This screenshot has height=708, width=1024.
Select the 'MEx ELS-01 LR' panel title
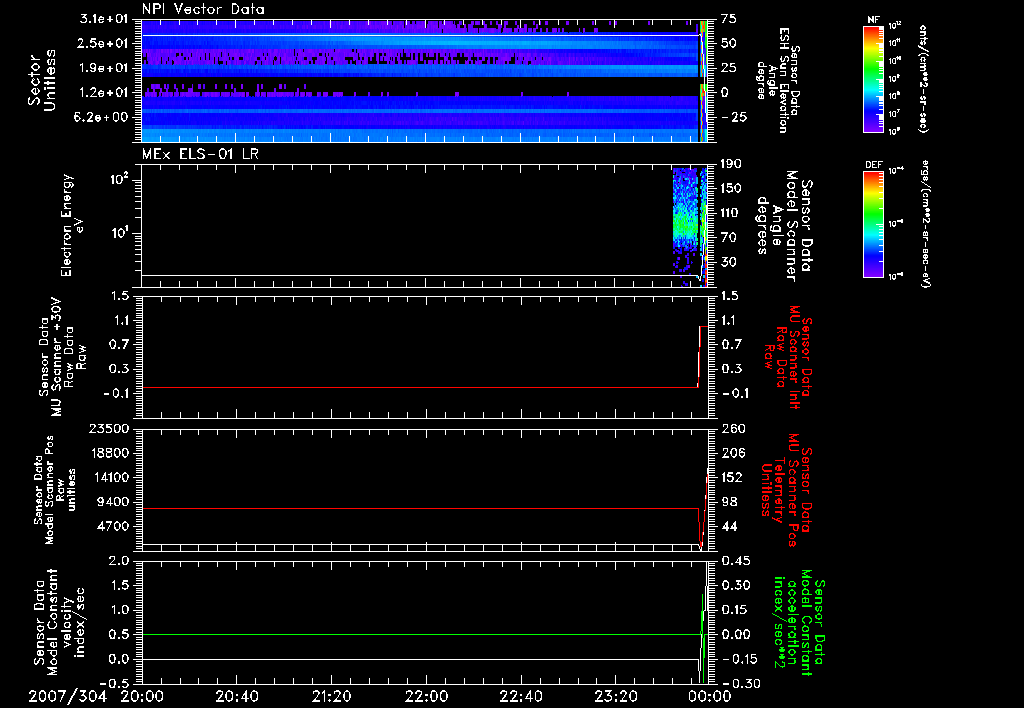(x=200, y=154)
